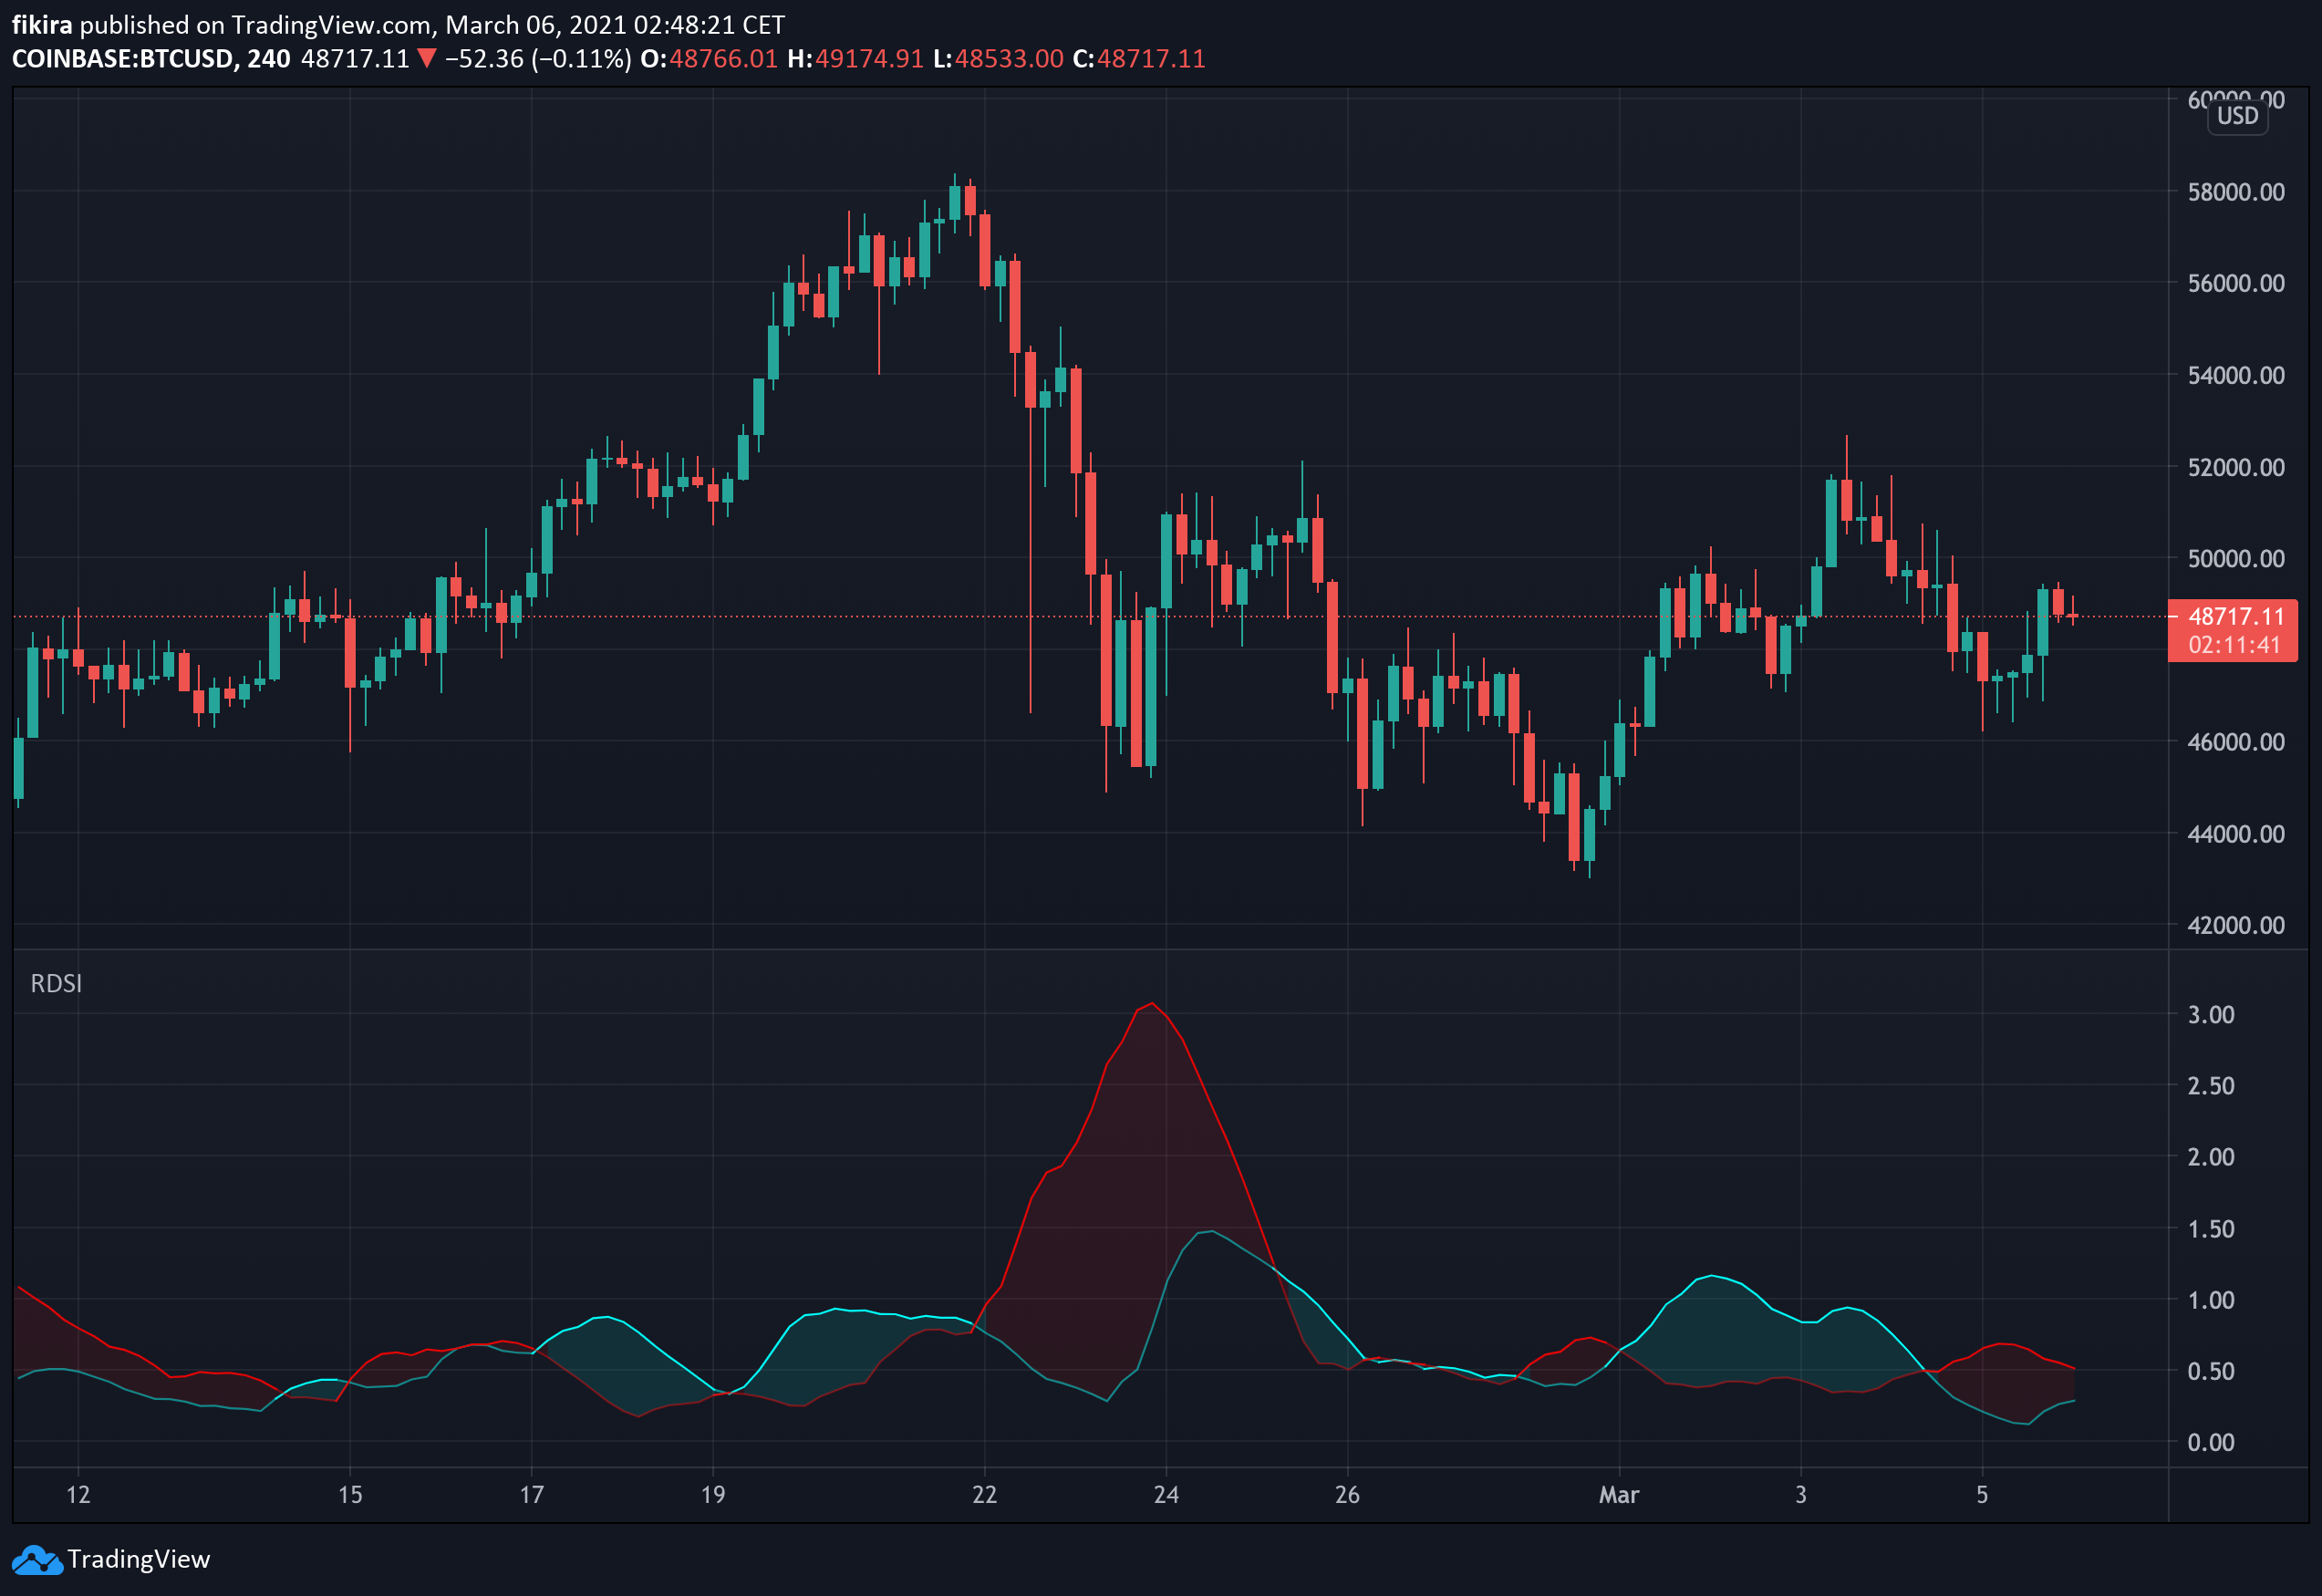Click the red down-arrow price change indicator
Screen dimensions: 2322x1596
coord(426,59)
